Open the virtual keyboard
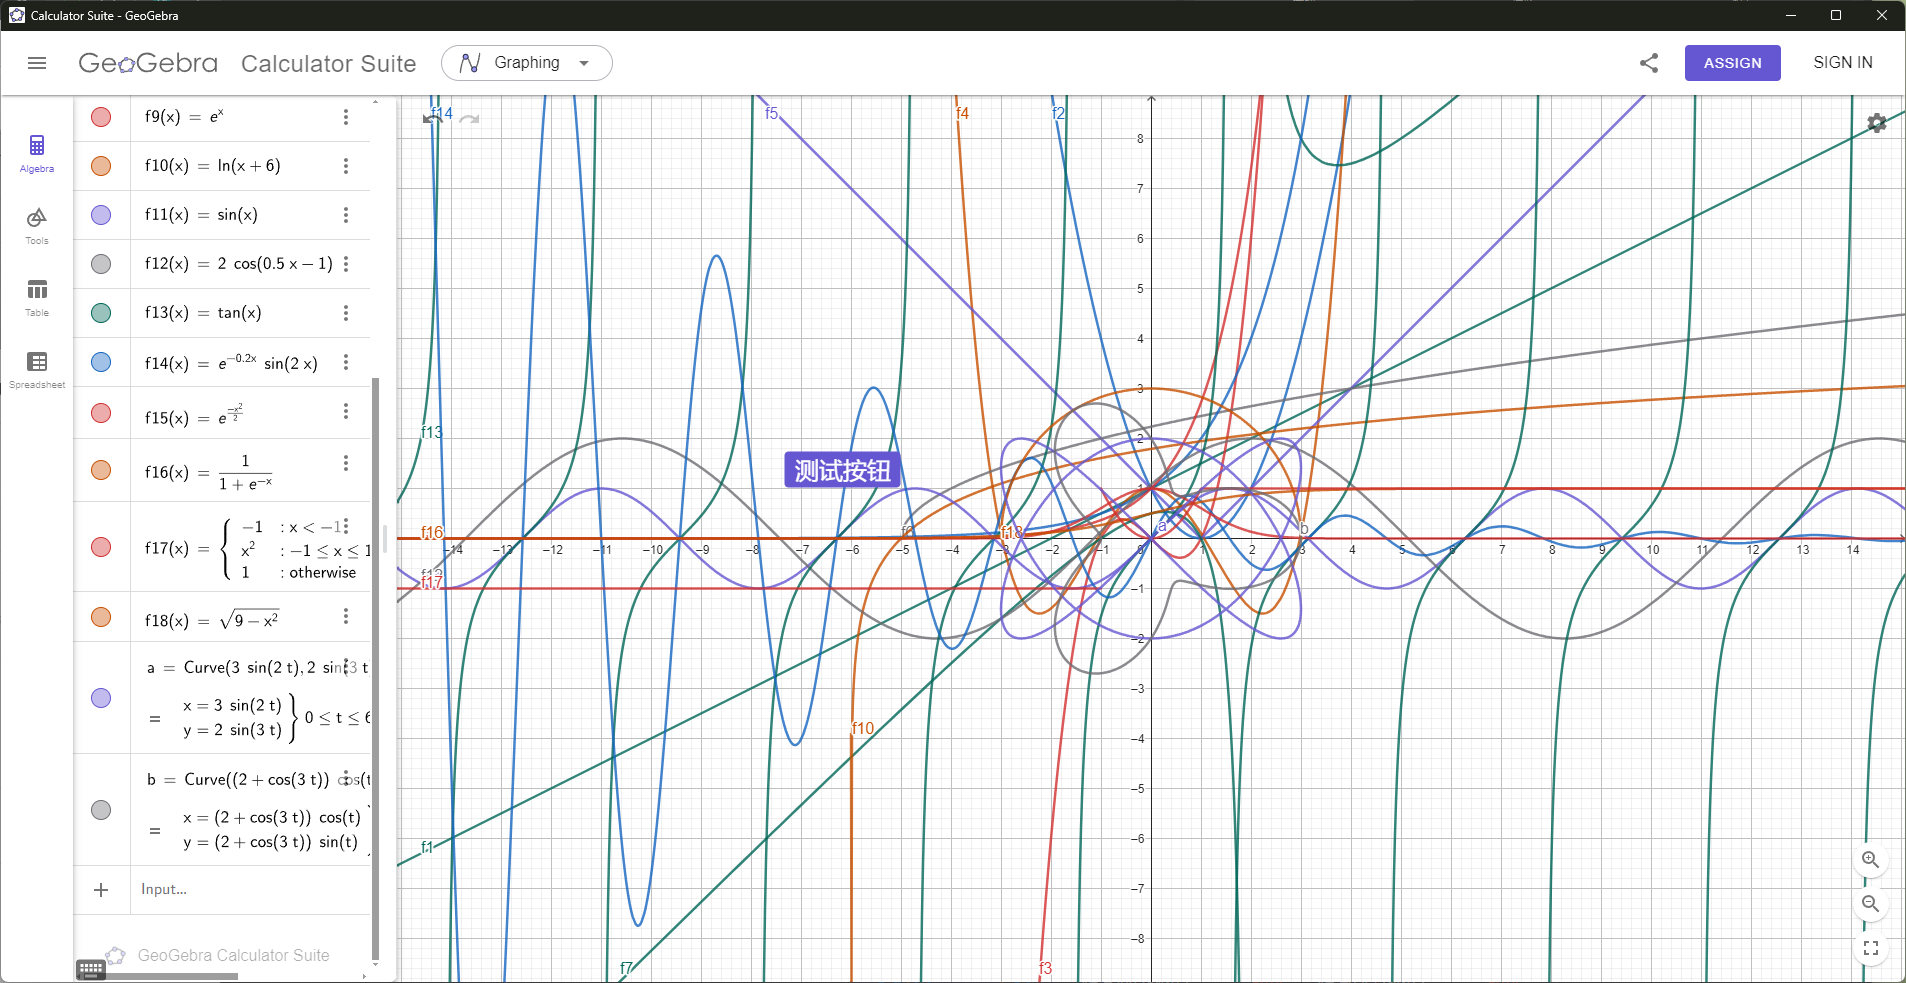 (91, 969)
